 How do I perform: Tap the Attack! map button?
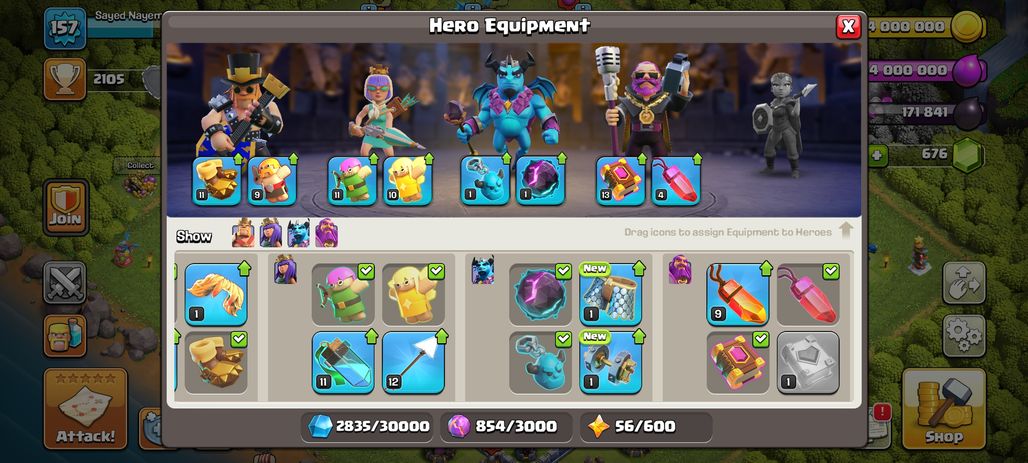click(x=85, y=409)
